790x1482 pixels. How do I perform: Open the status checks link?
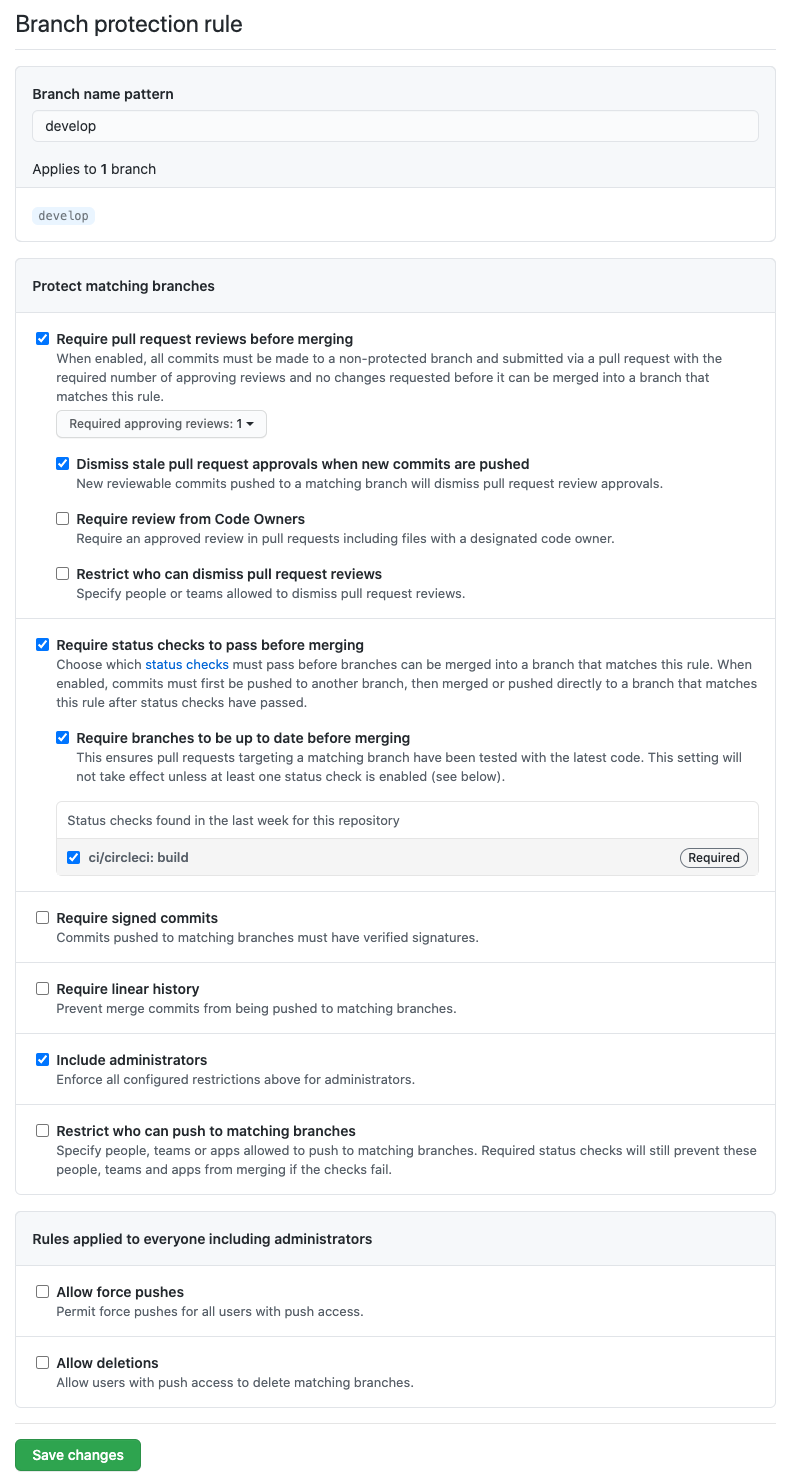(x=187, y=665)
